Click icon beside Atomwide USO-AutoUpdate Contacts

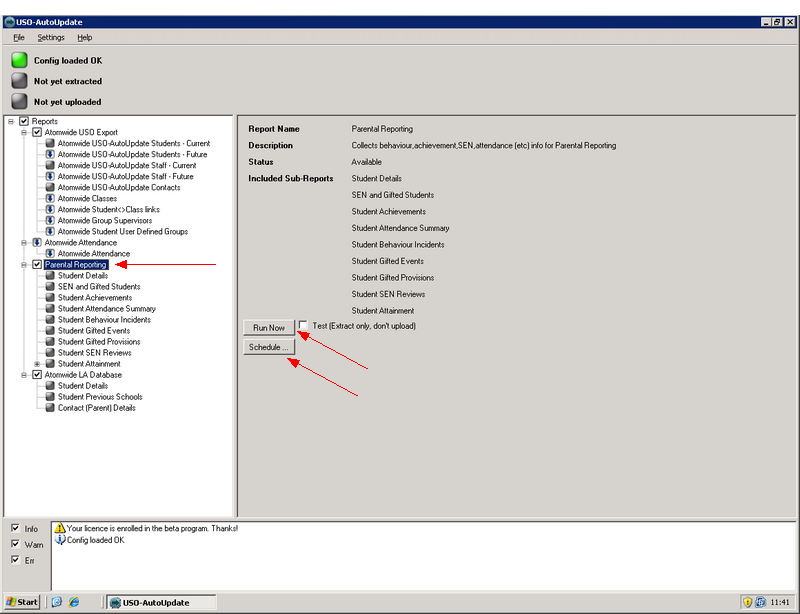tap(50, 187)
